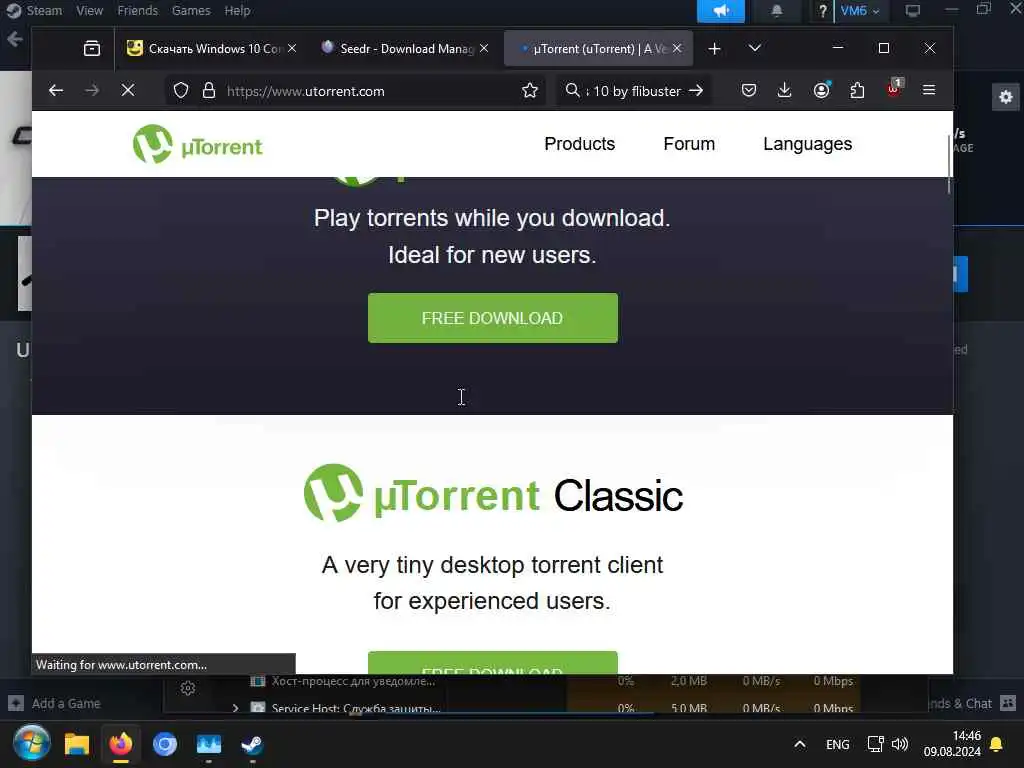Click the µTorrent header logo

pos(198,144)
